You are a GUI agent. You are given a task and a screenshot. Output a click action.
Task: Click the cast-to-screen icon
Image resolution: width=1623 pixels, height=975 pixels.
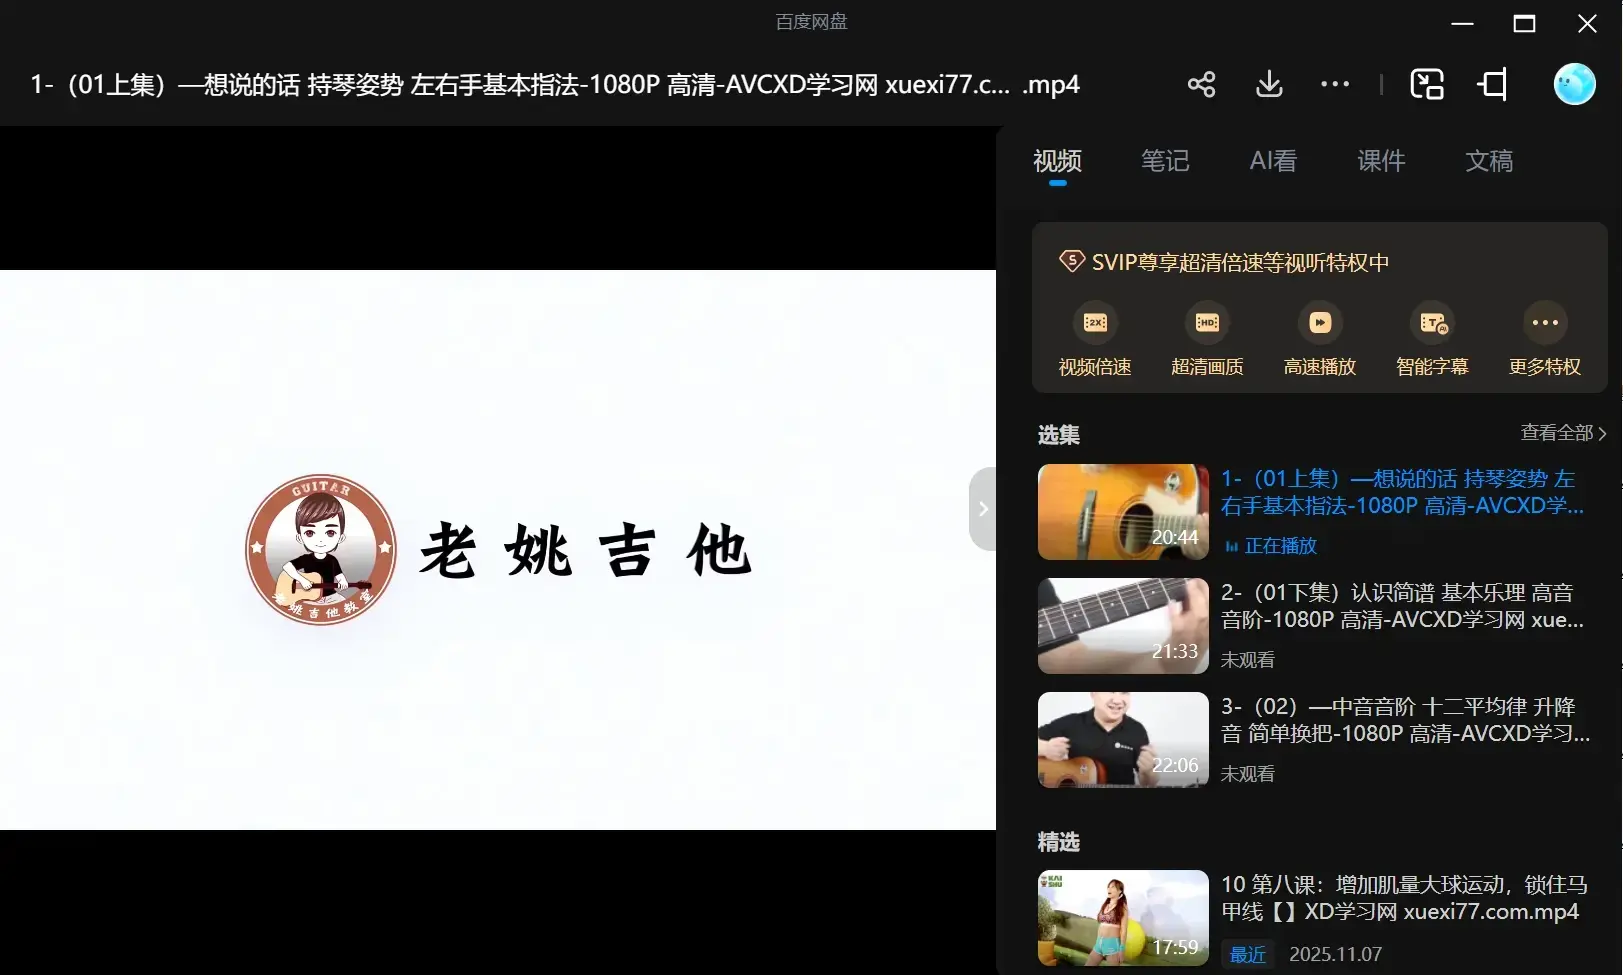tap(1491, 84)
